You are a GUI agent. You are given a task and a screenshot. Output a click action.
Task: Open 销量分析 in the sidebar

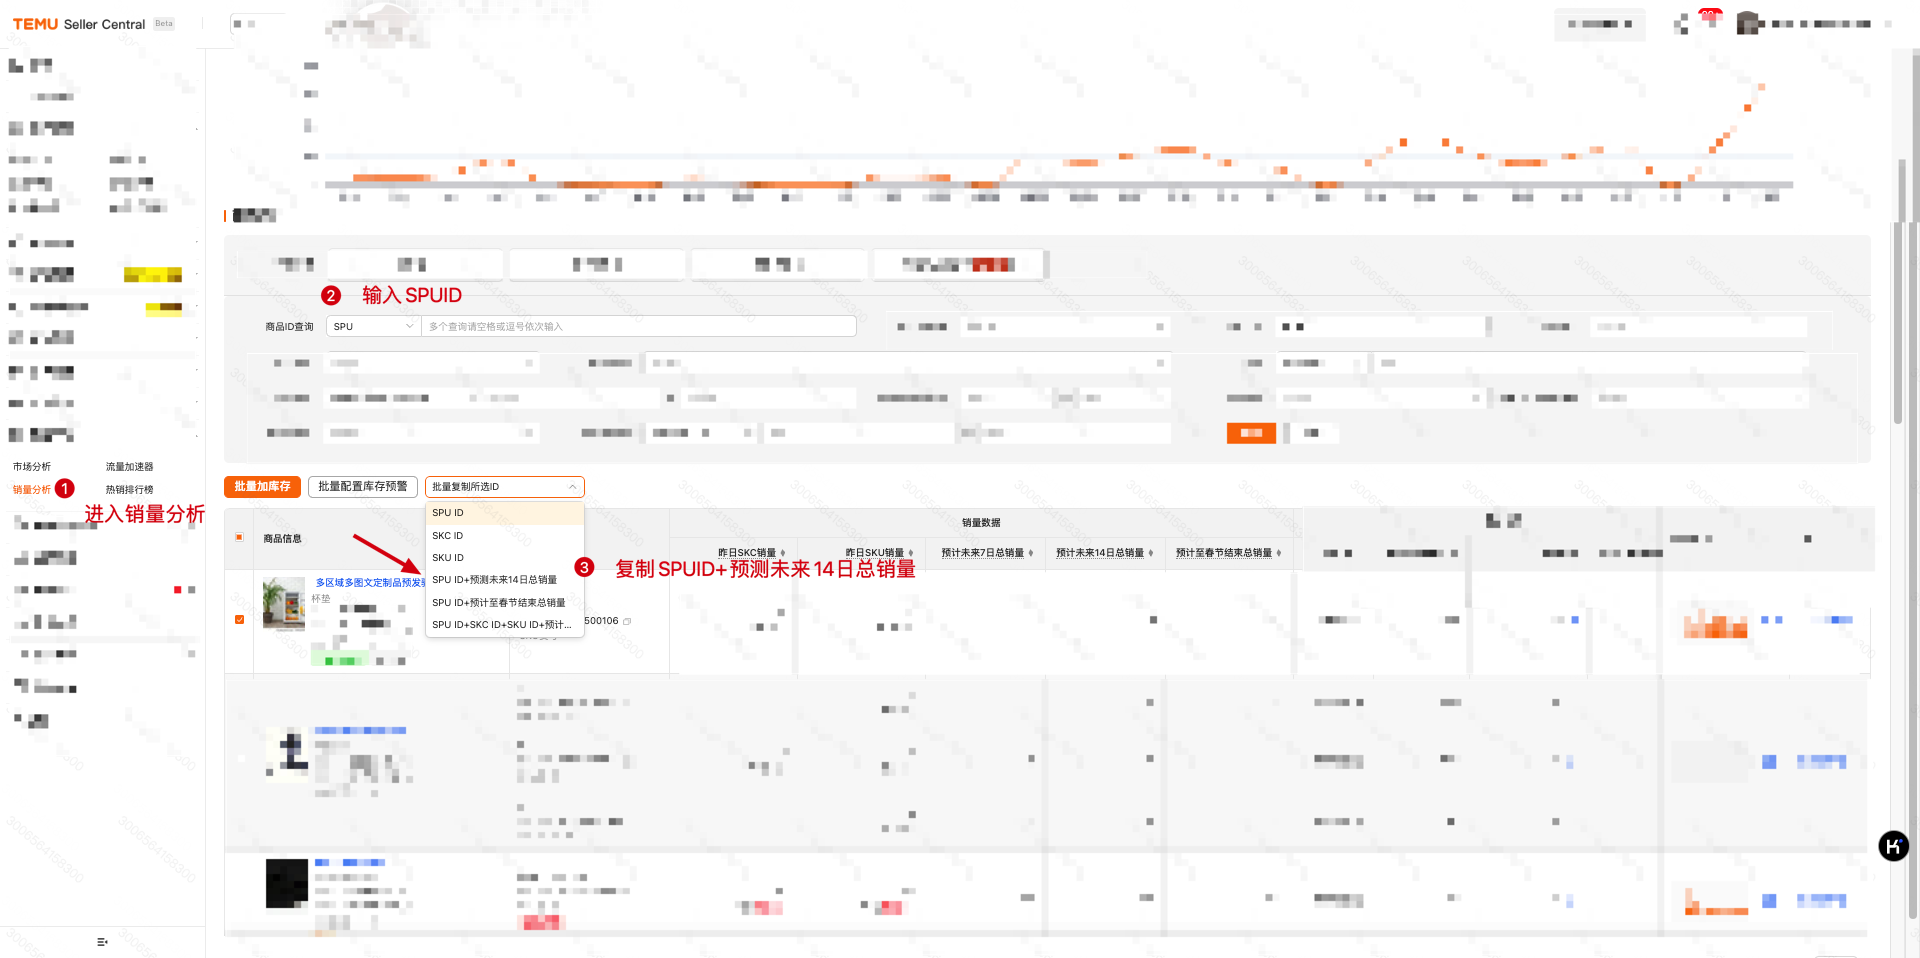click(x=32, y=490)
